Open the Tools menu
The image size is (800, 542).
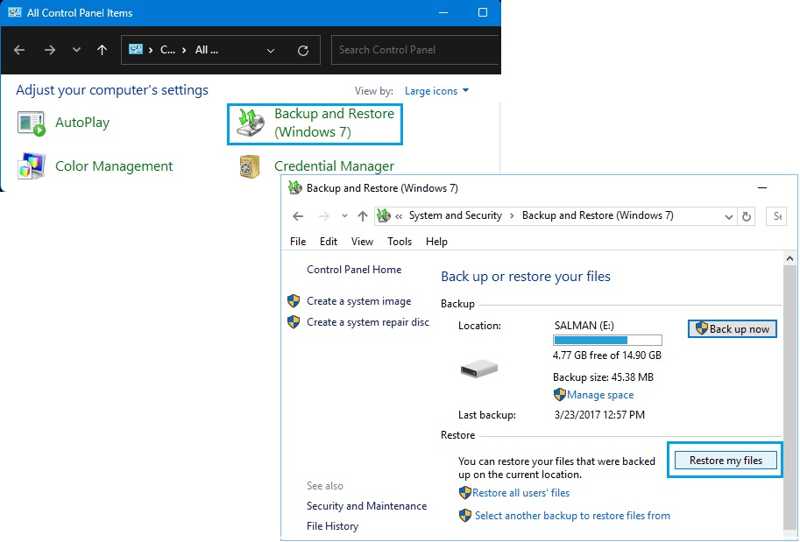tap(399, 241)
